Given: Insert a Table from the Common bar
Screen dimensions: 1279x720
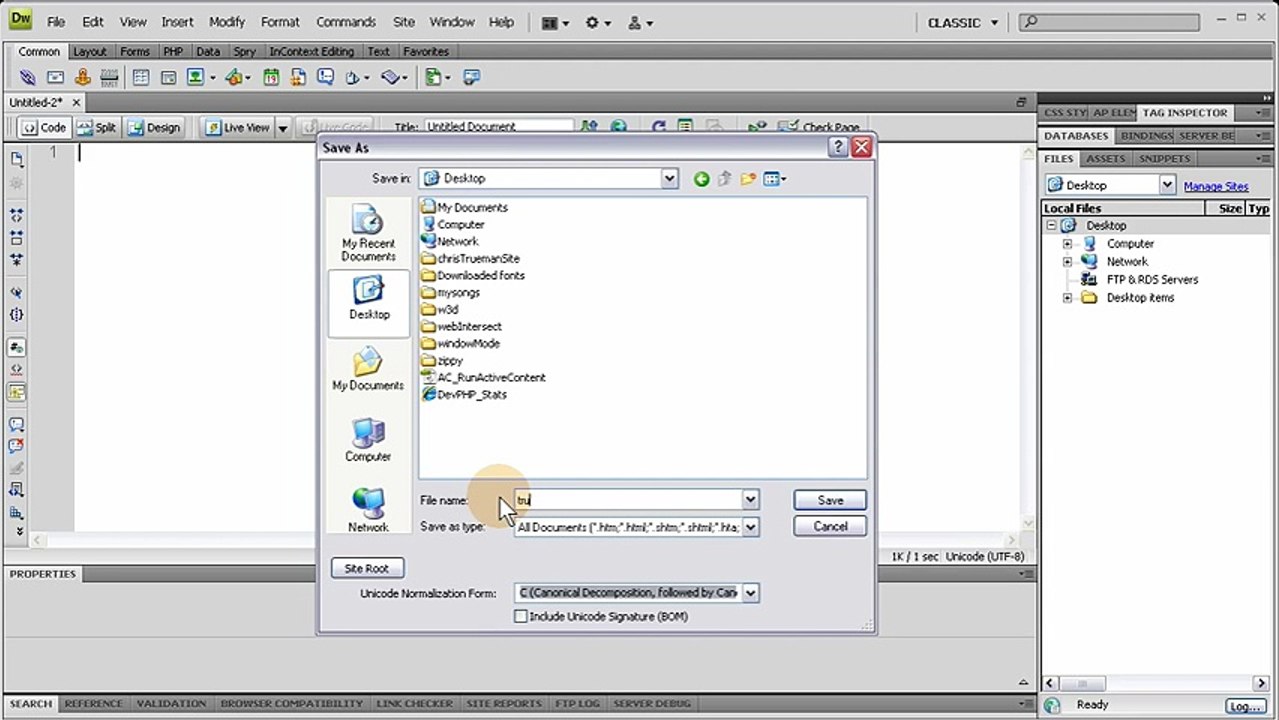Looking at the screenshot, I should (x=141, y=77).
